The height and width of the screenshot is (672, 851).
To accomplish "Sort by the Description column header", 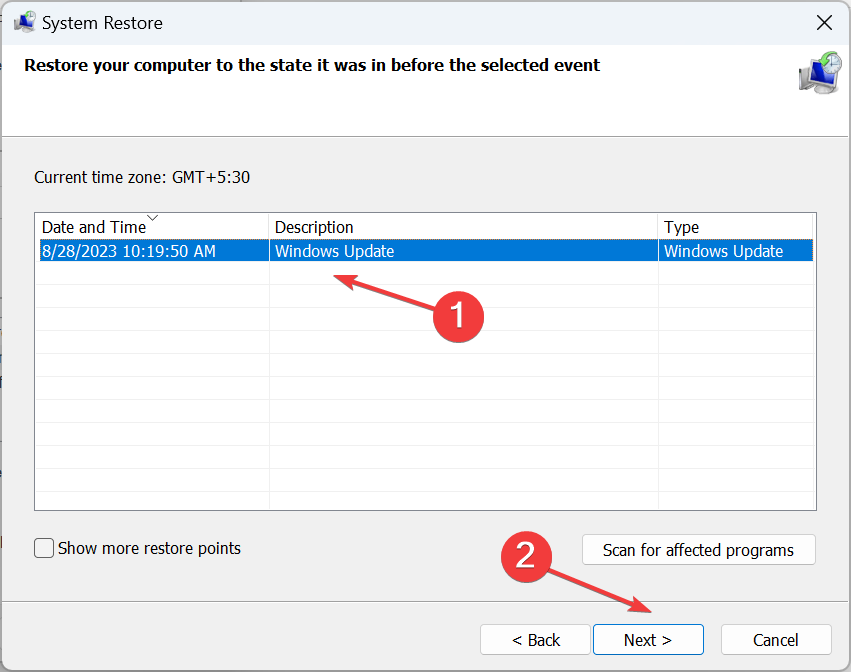I will click(463, 227).
